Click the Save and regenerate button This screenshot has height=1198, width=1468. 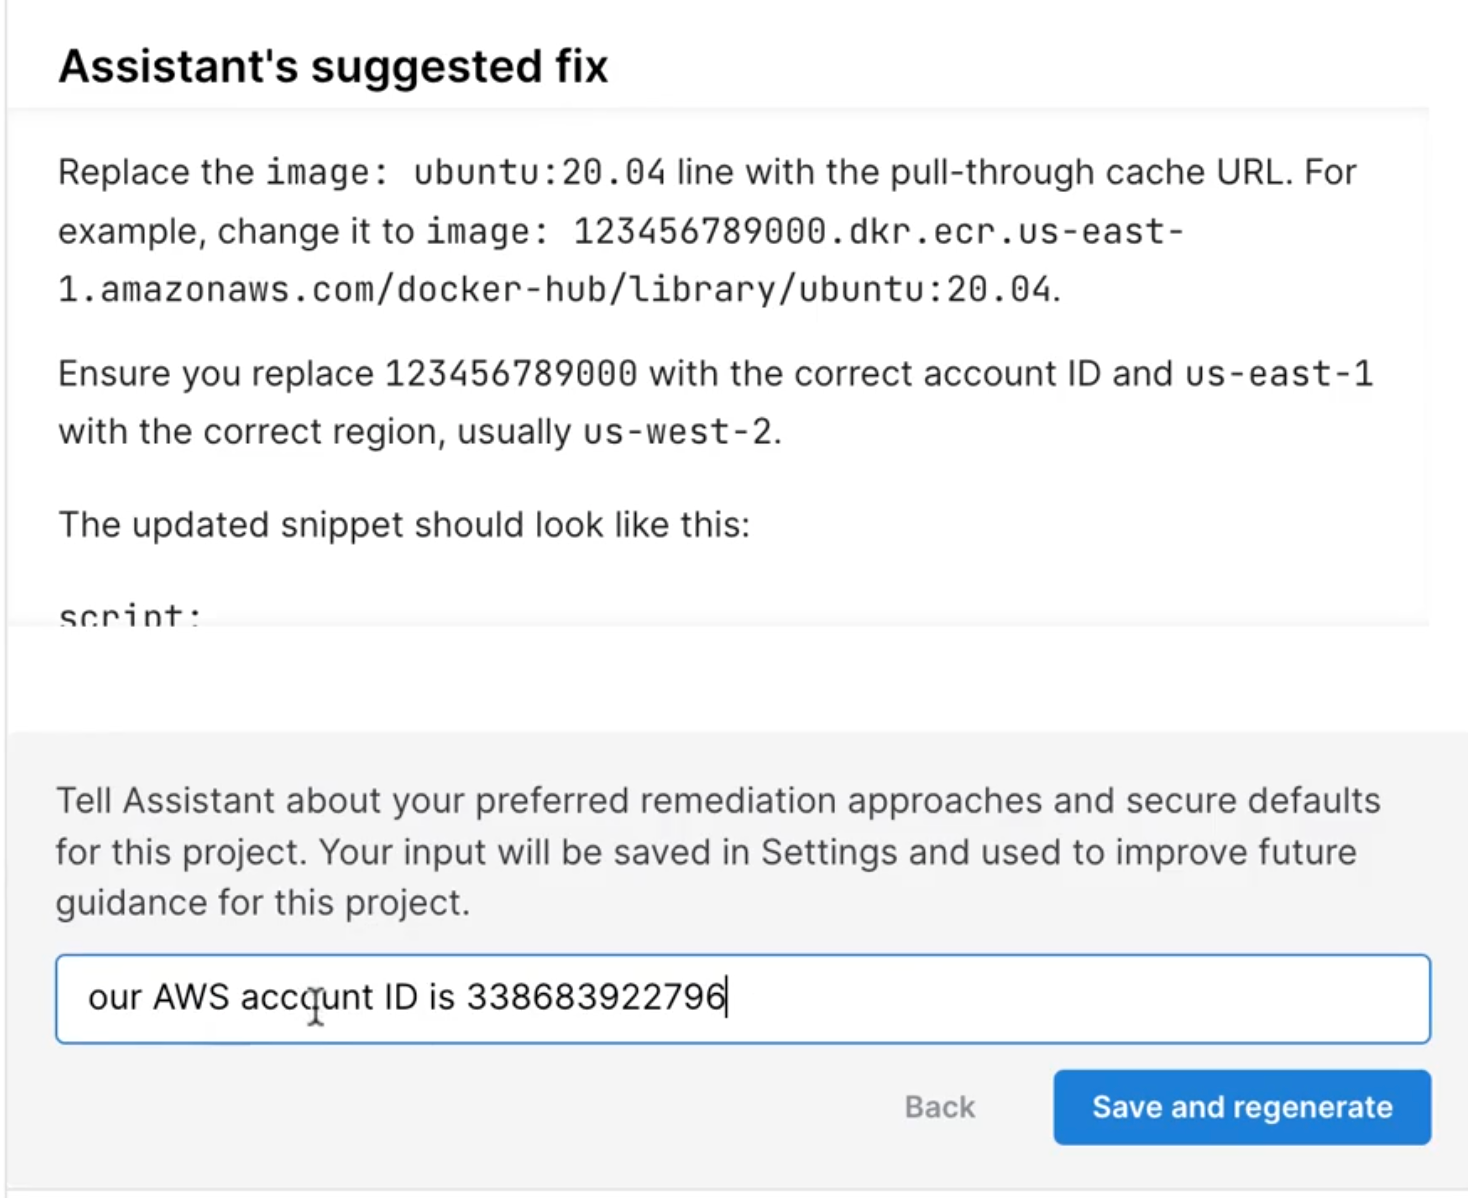click(1241, 1107)
